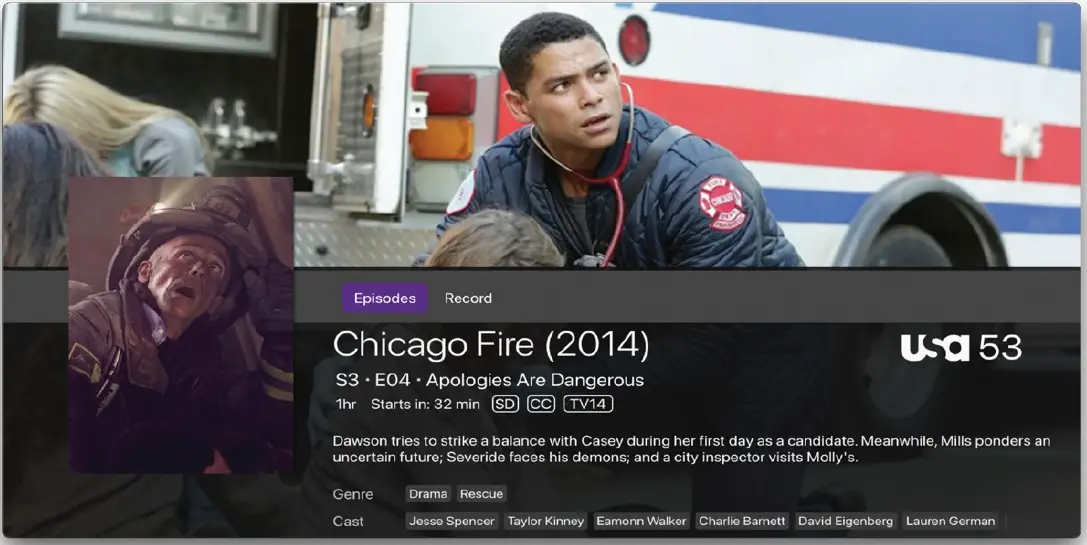Click the TV14 rating badge
The image size is (1087, 545).
tap(588, 404)
